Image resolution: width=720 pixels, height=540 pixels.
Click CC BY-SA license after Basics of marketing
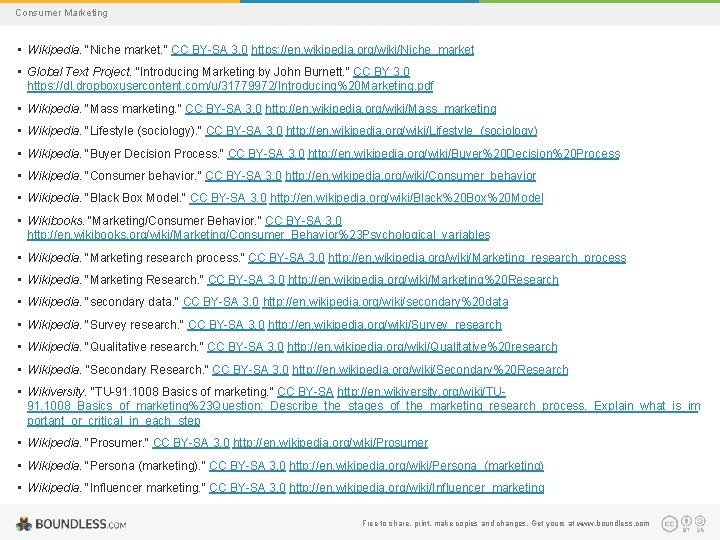pos(305,392)
